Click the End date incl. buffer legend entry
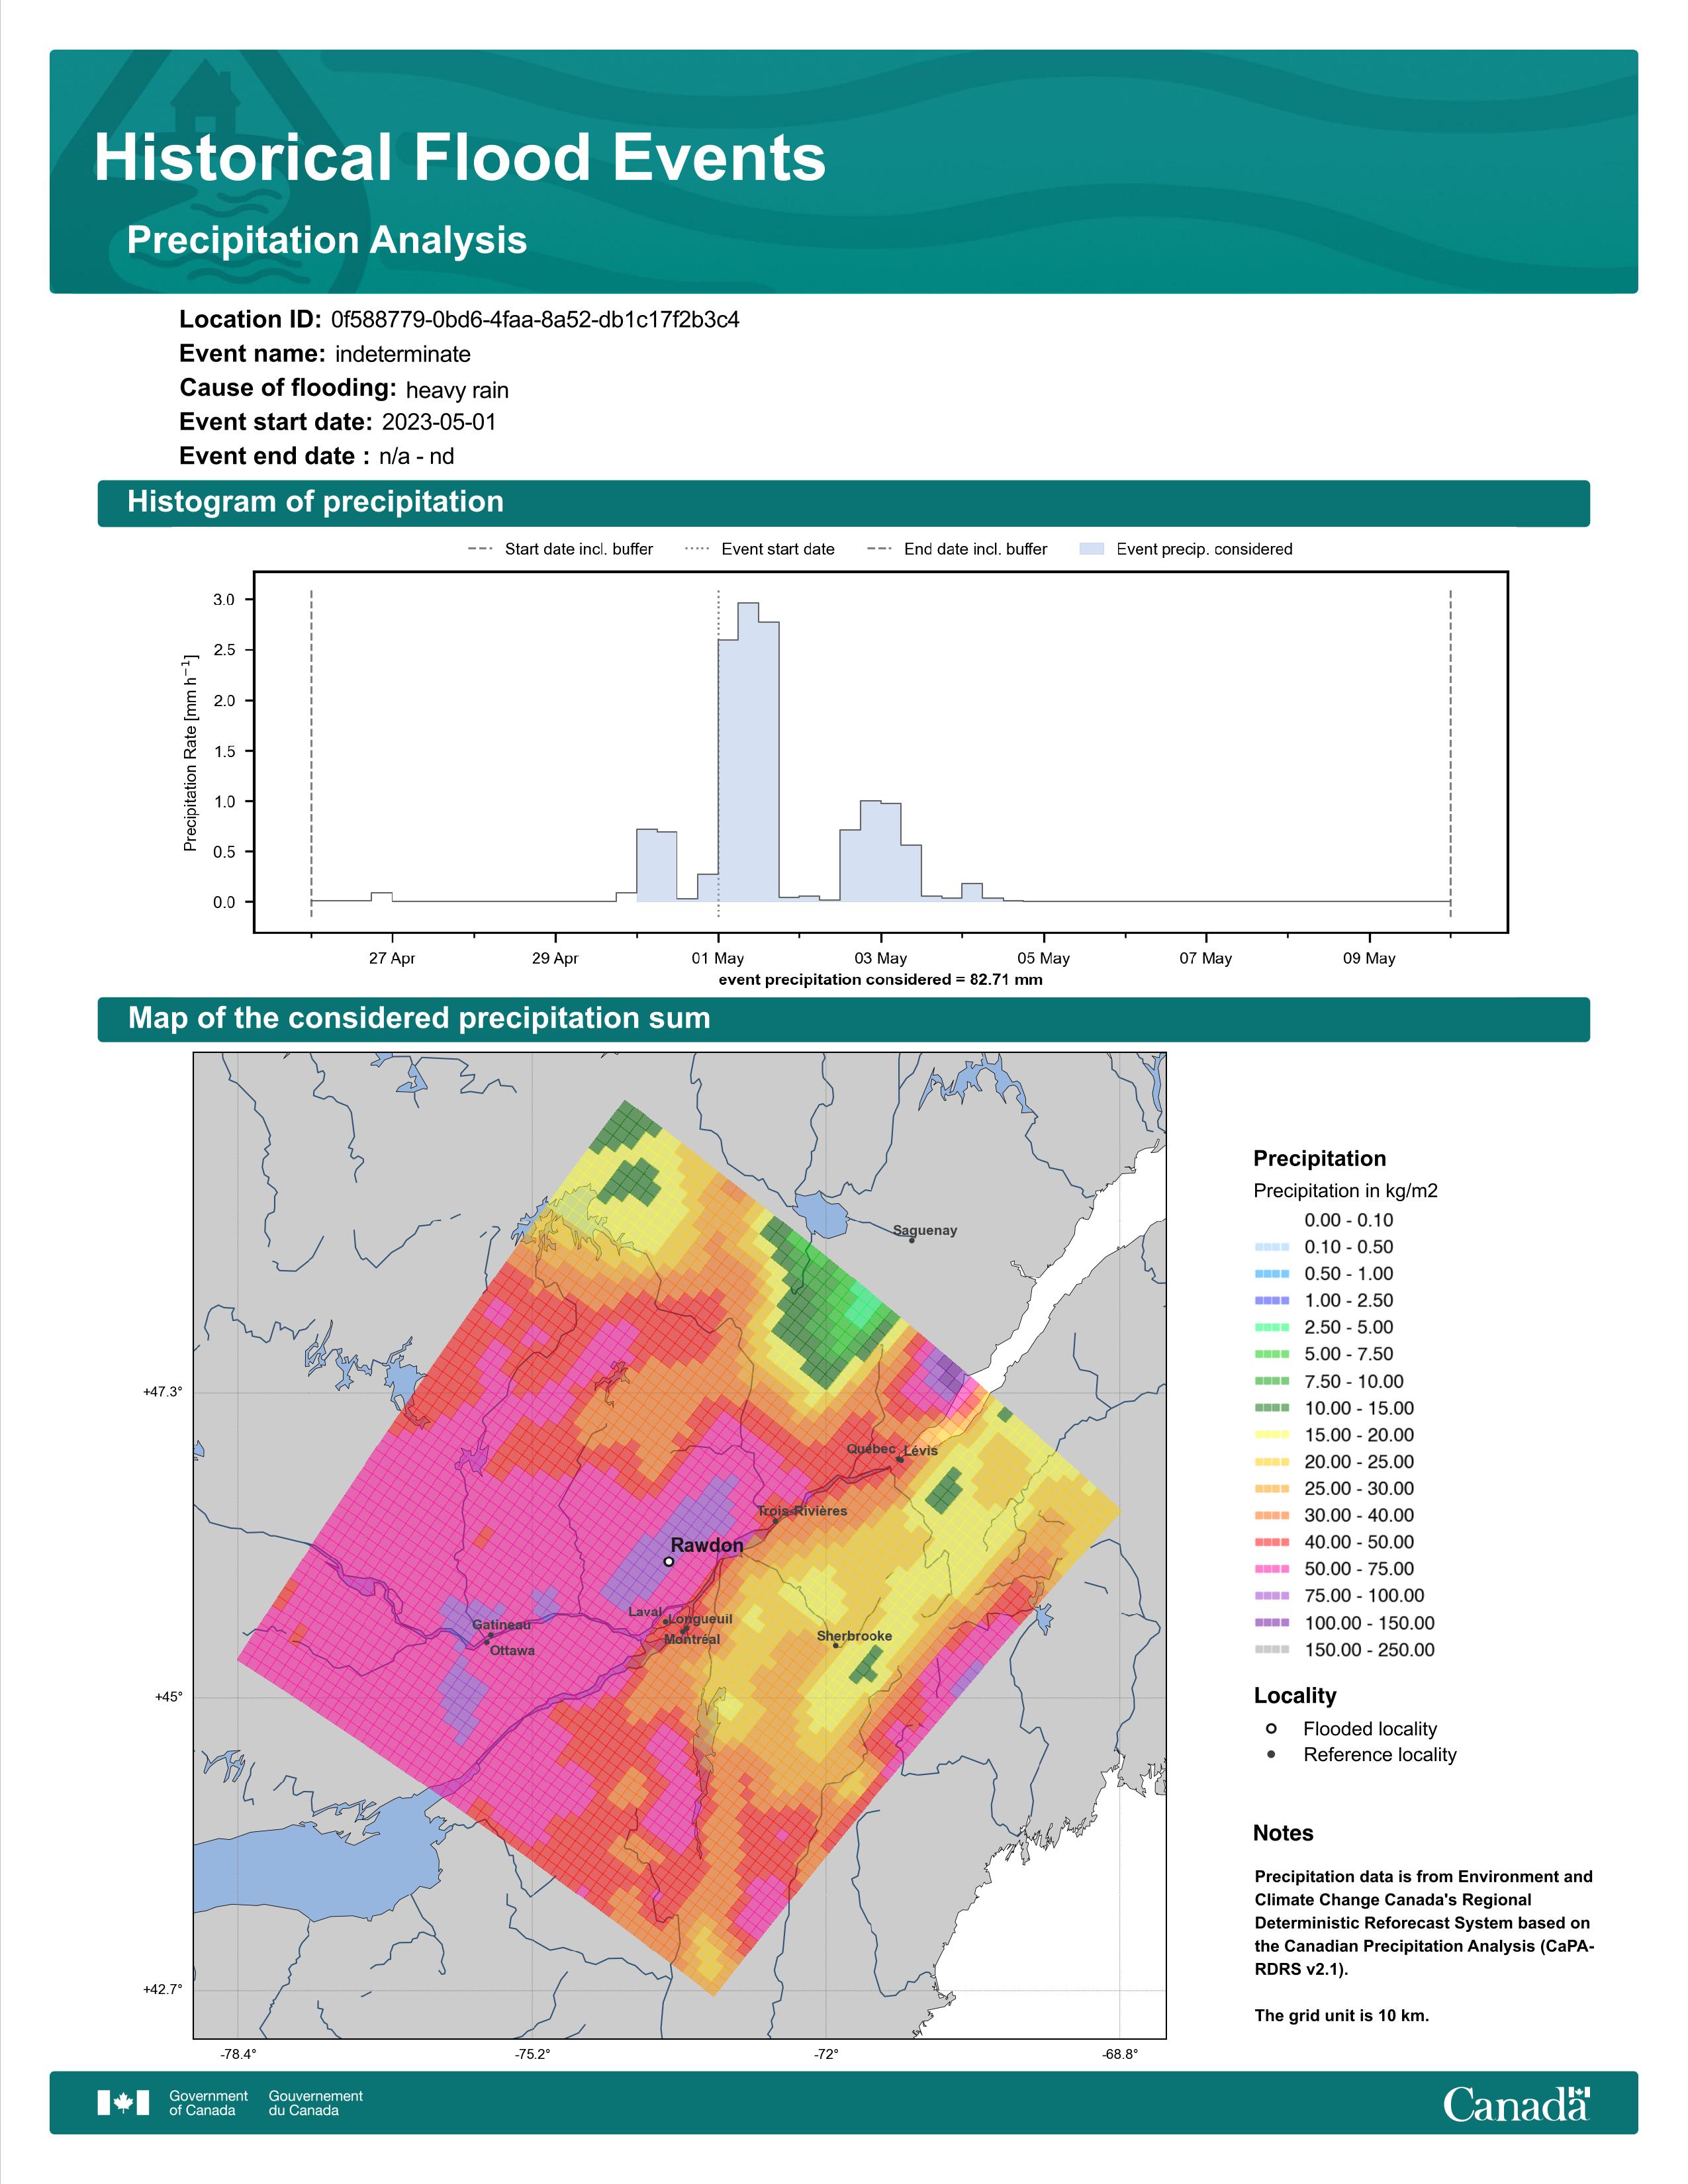1688x2184 pixels. pos(958,549)
